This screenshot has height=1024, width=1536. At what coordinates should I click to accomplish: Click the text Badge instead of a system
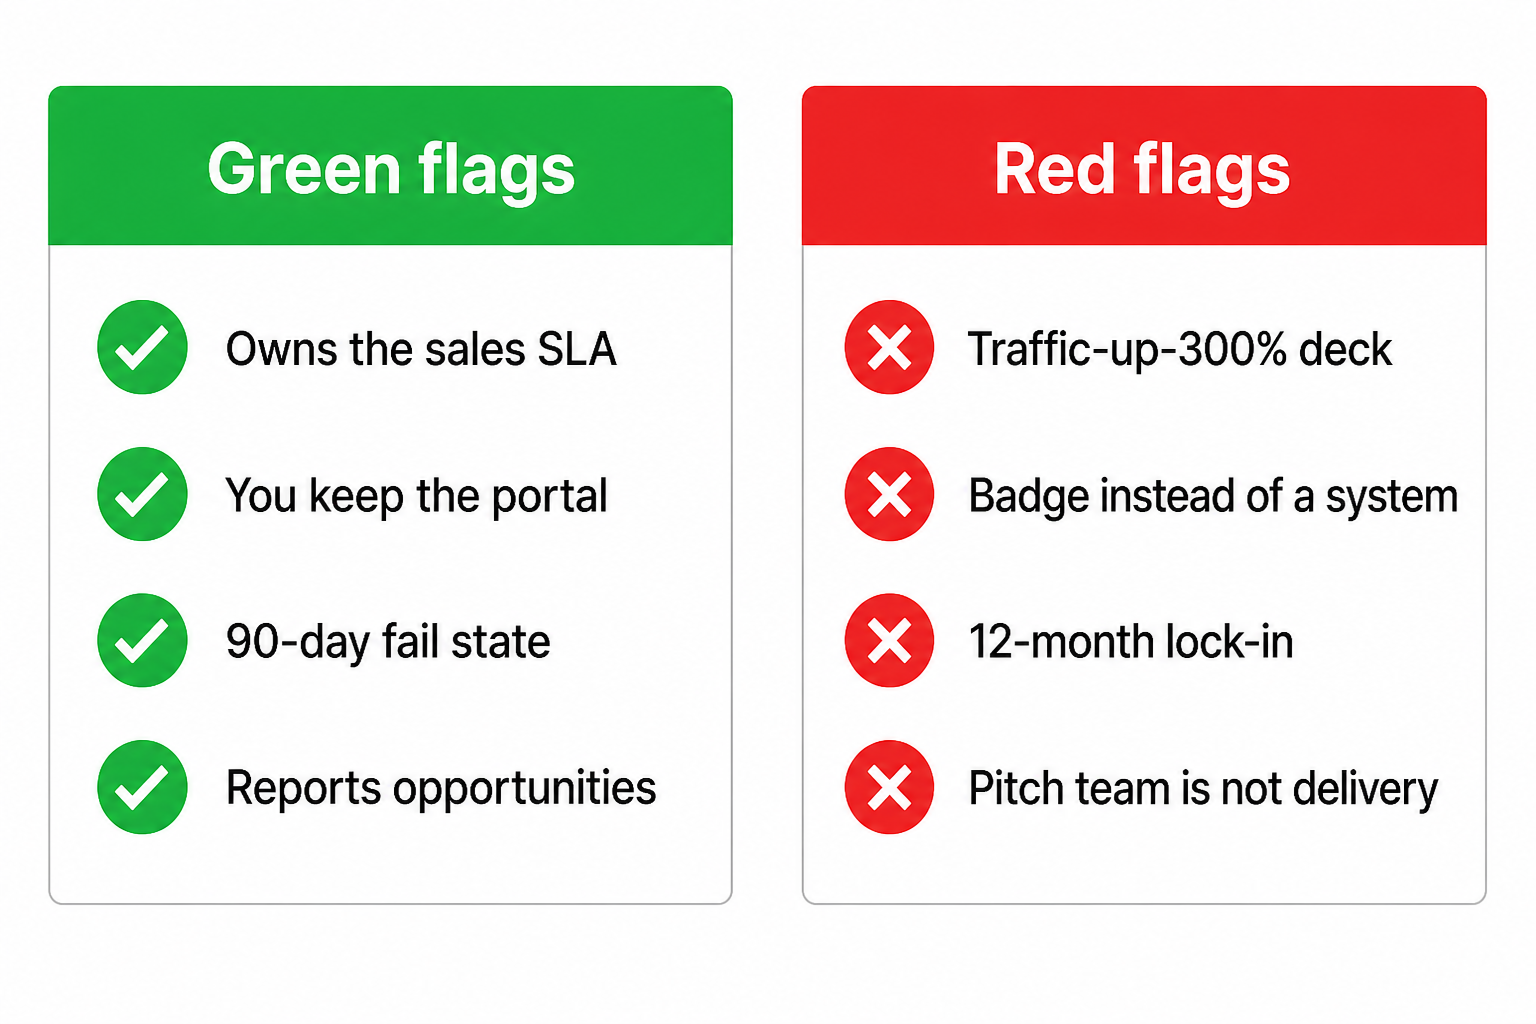coord(1213,496)
